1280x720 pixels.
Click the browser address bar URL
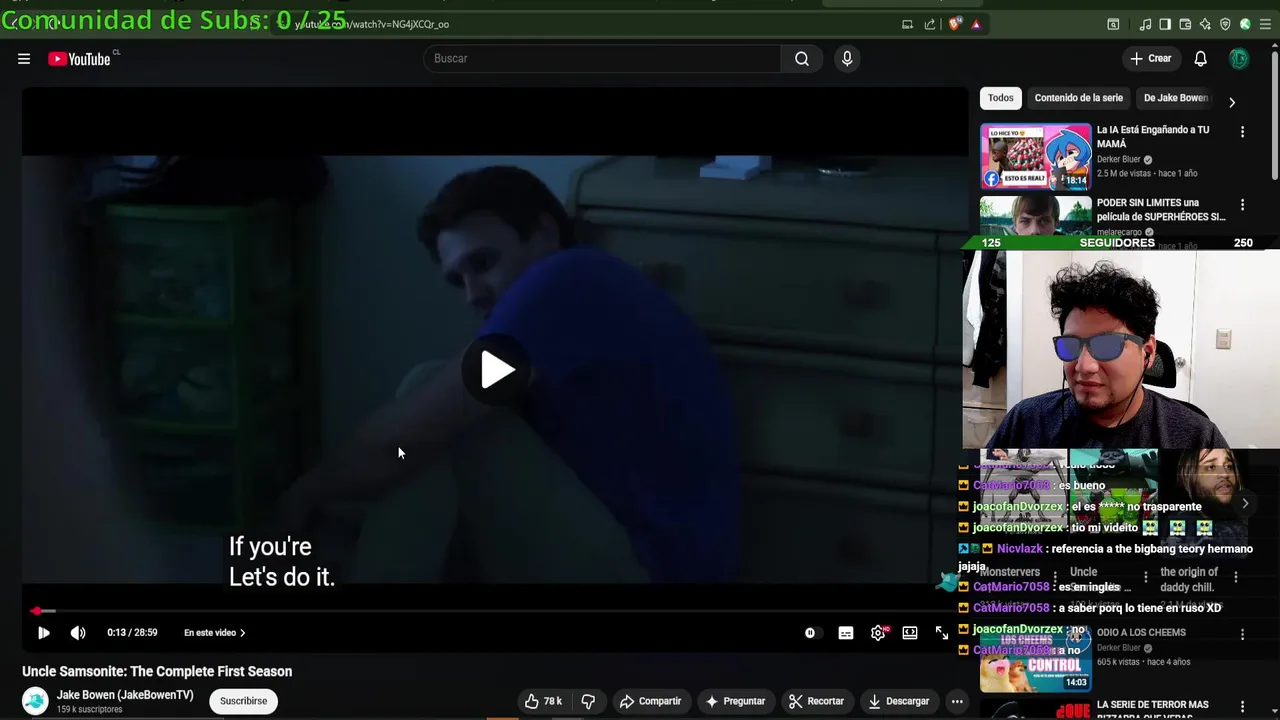click(x=372, y=24)
